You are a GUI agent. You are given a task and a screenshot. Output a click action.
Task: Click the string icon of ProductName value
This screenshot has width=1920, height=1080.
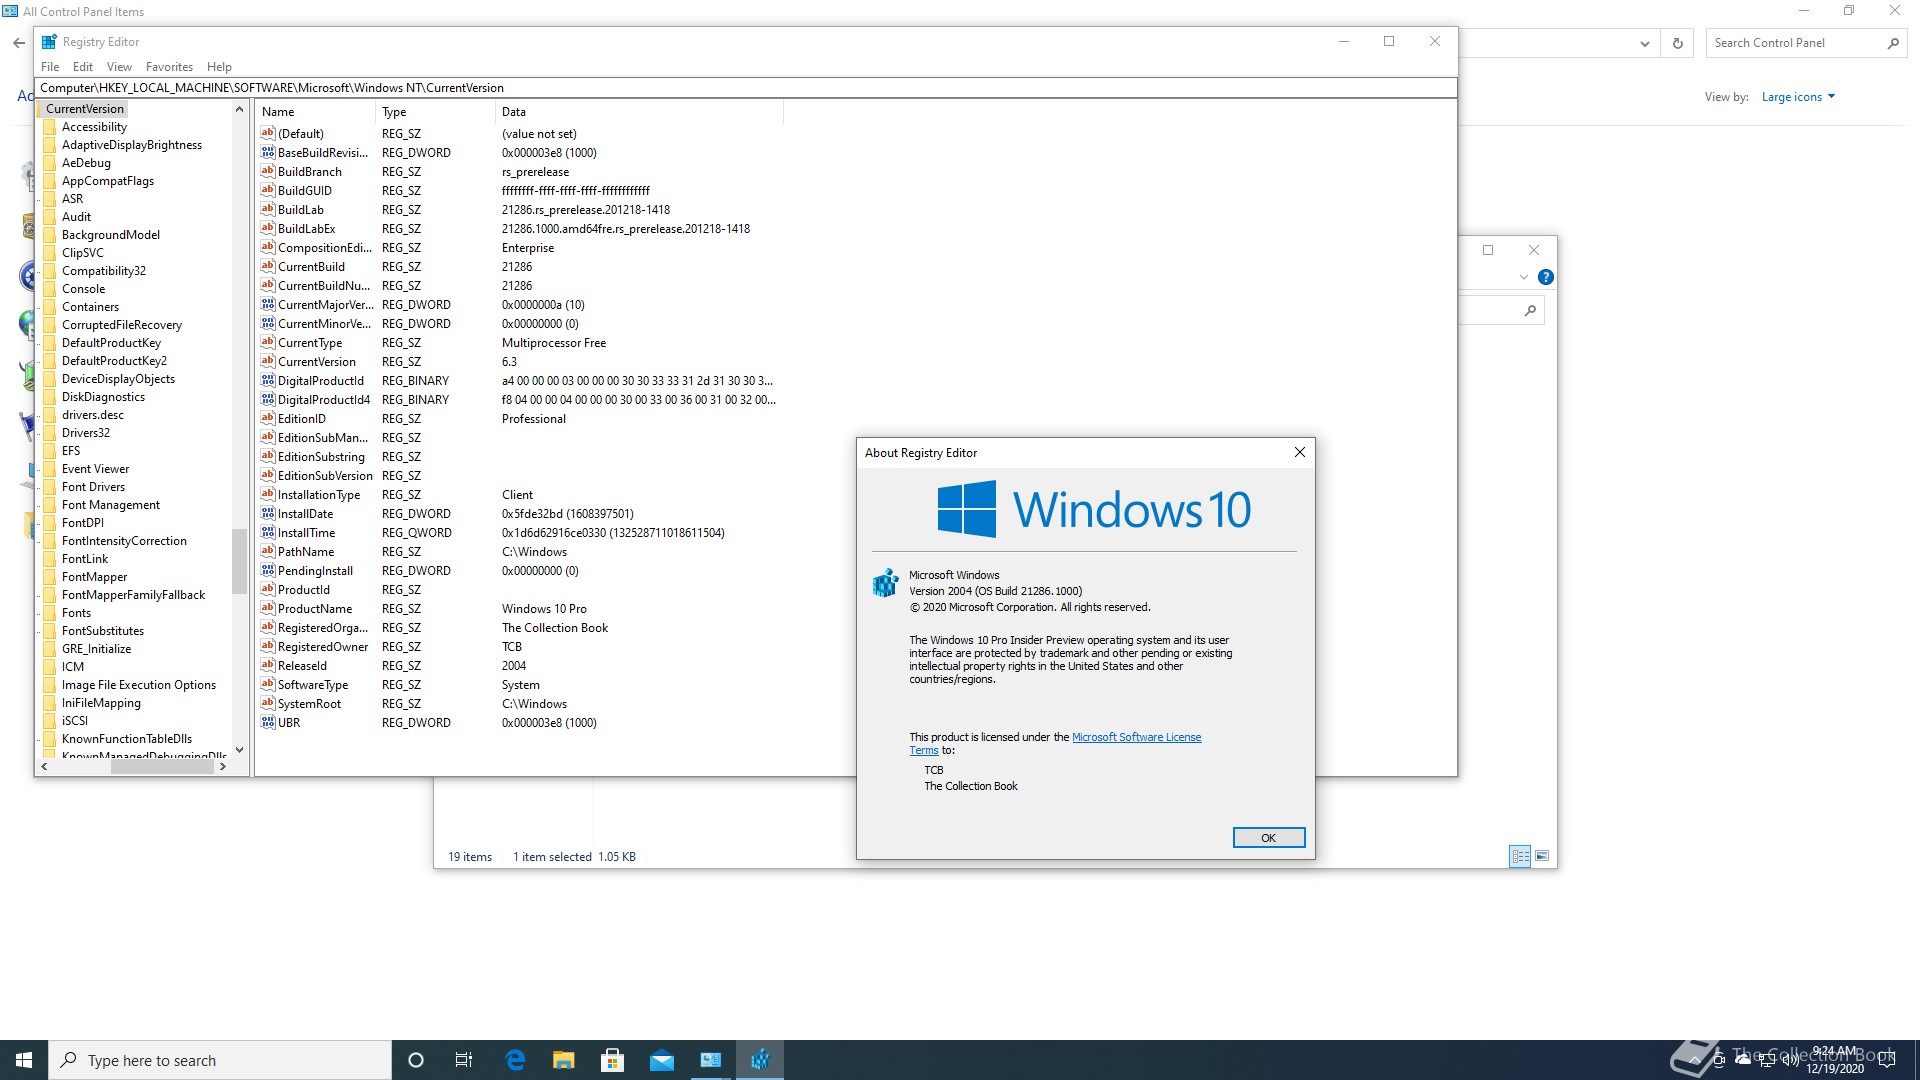click(x=267, y=608)
